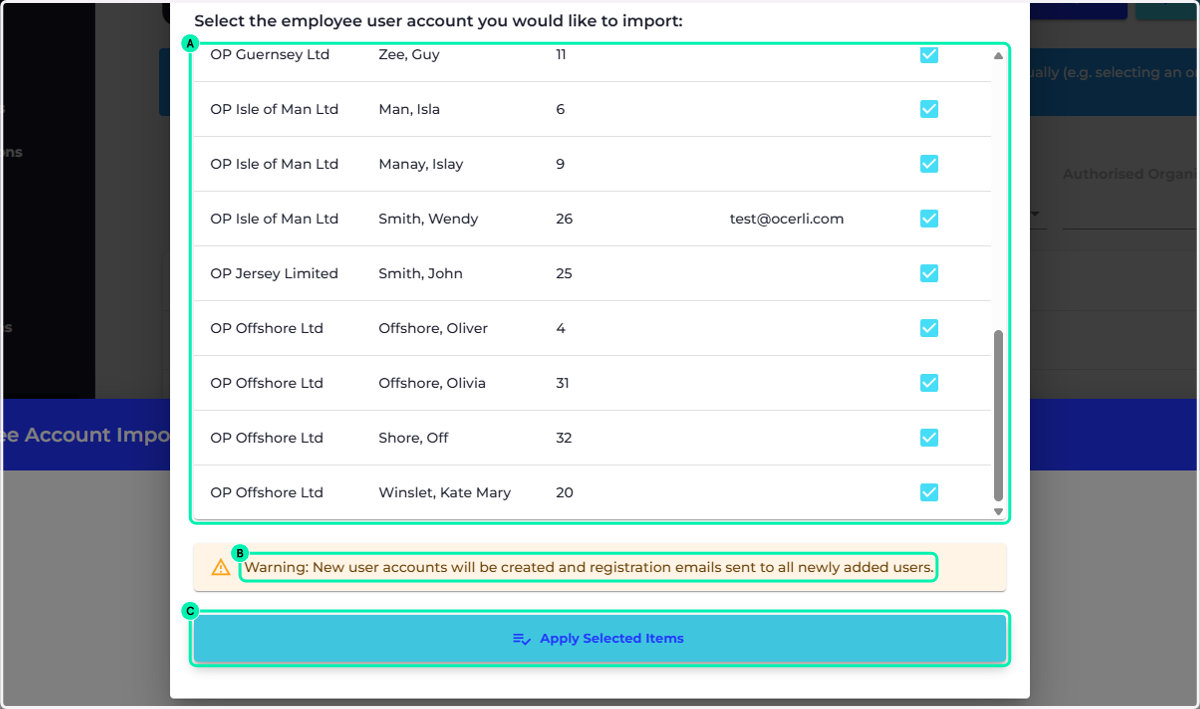Click OP Offshore Ltd in Winslet row
The image size is (1200, 709).
pos(267,492)
